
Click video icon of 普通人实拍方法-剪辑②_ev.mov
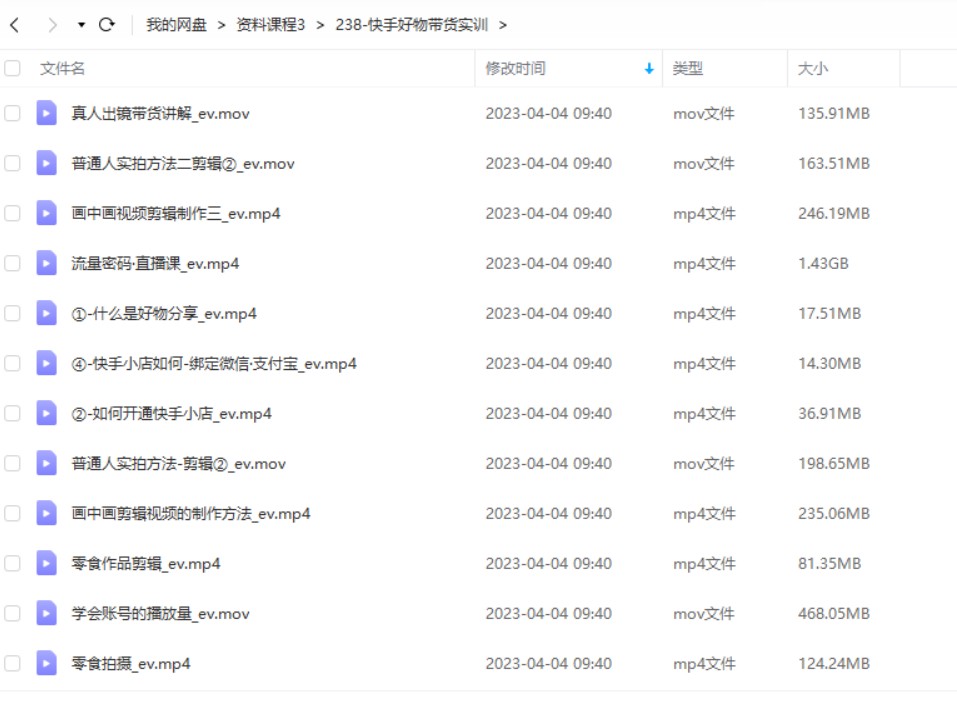point(46,463)
